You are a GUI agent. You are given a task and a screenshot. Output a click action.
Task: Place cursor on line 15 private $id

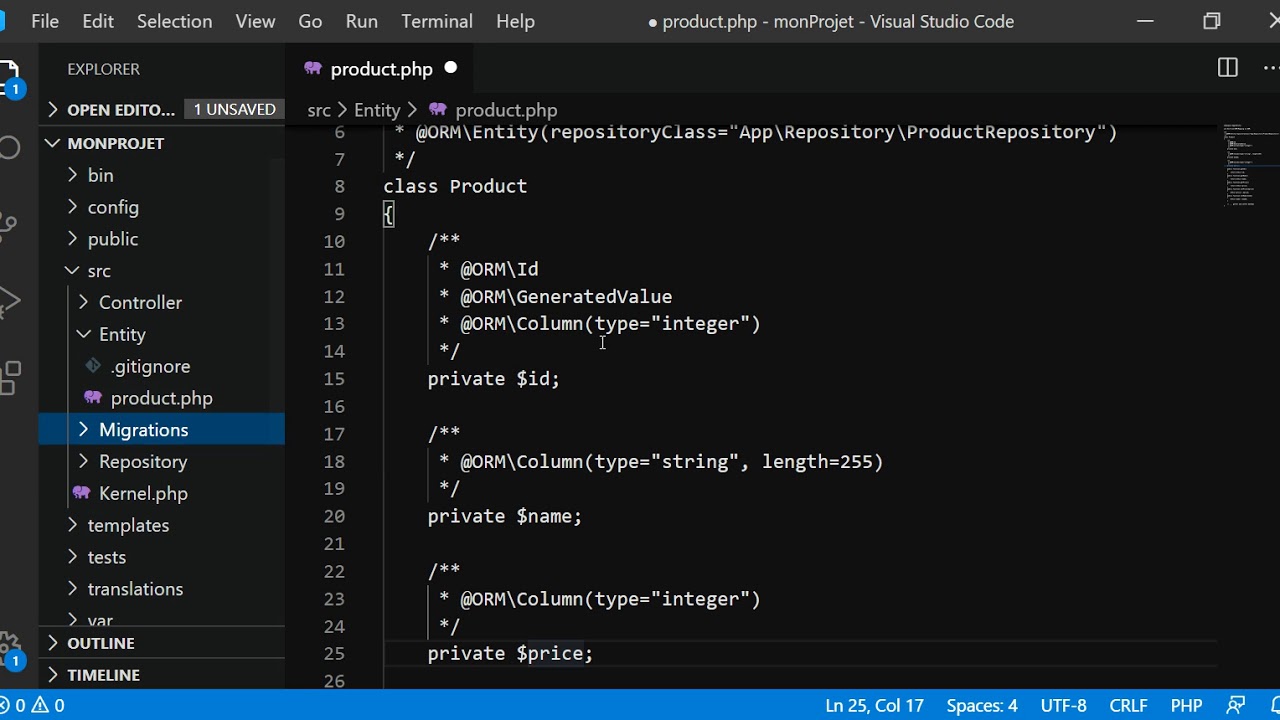(x=494, y=379)
